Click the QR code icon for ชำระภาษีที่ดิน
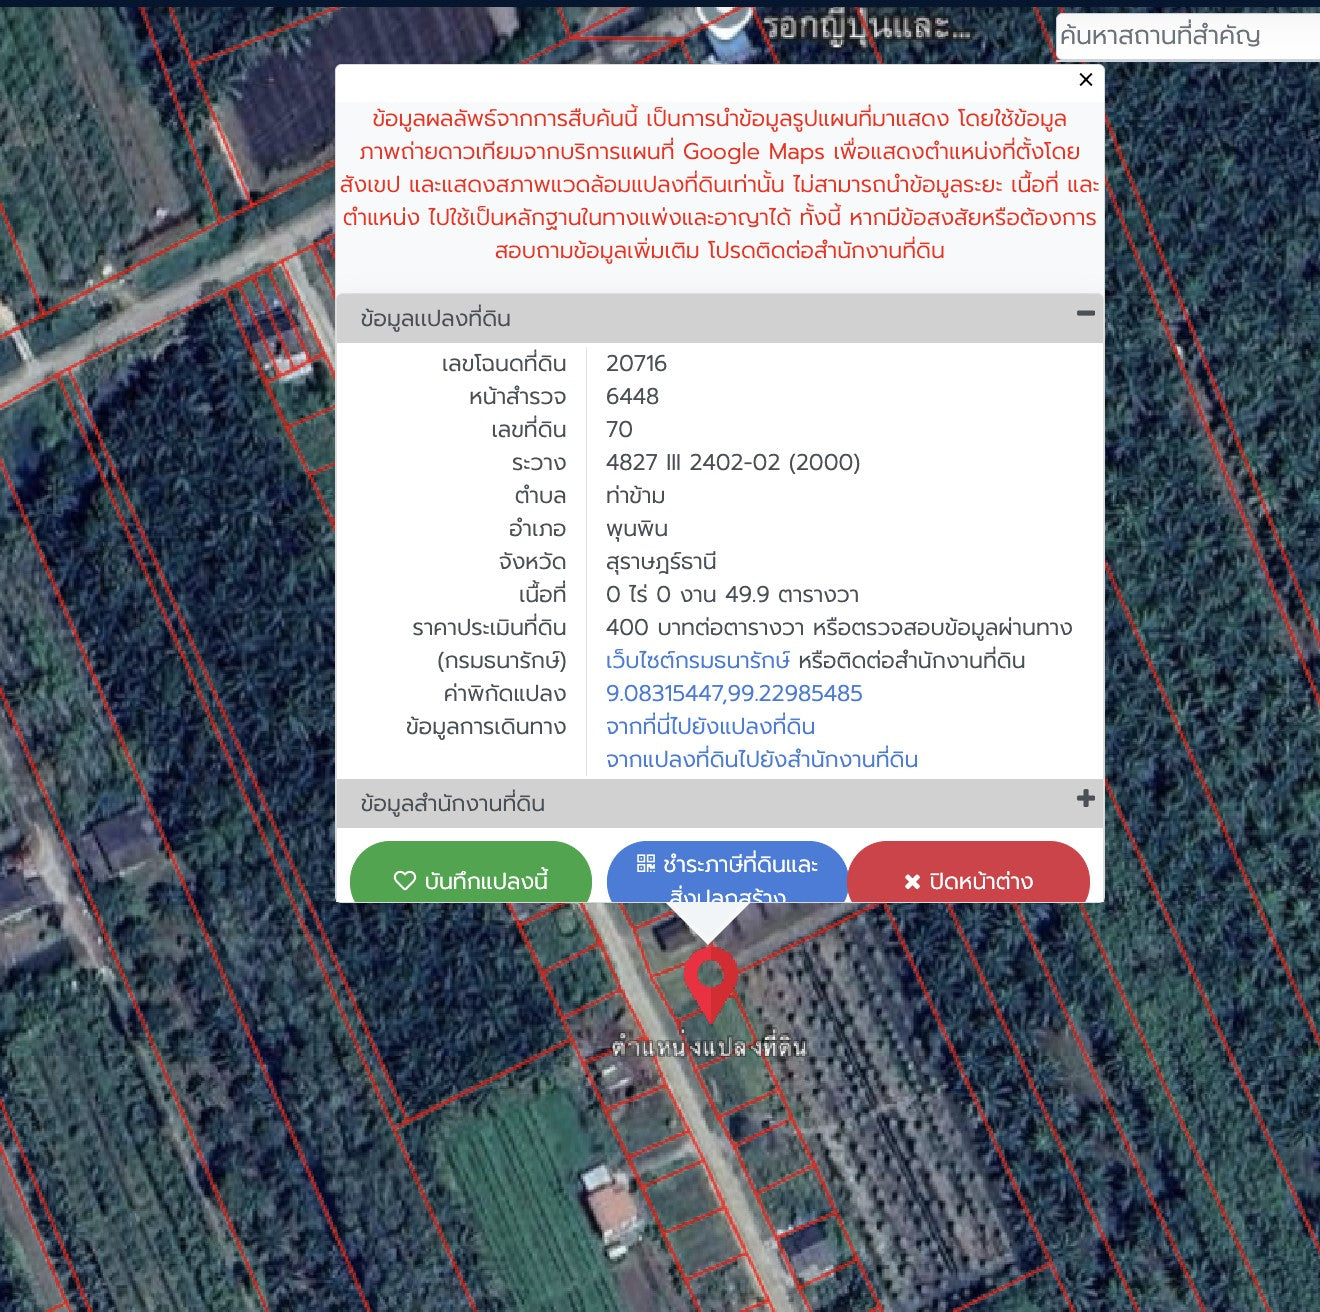1320x1312 pixels. click(x=646, y=863)
